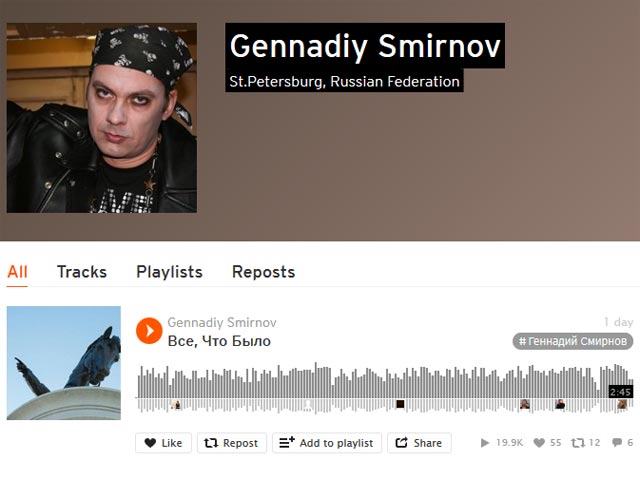Image resolution: width=640 pixels, height=480 pixels.
Task: Click the #Геннадий Смирнов tag
Action: click(573, 341)
